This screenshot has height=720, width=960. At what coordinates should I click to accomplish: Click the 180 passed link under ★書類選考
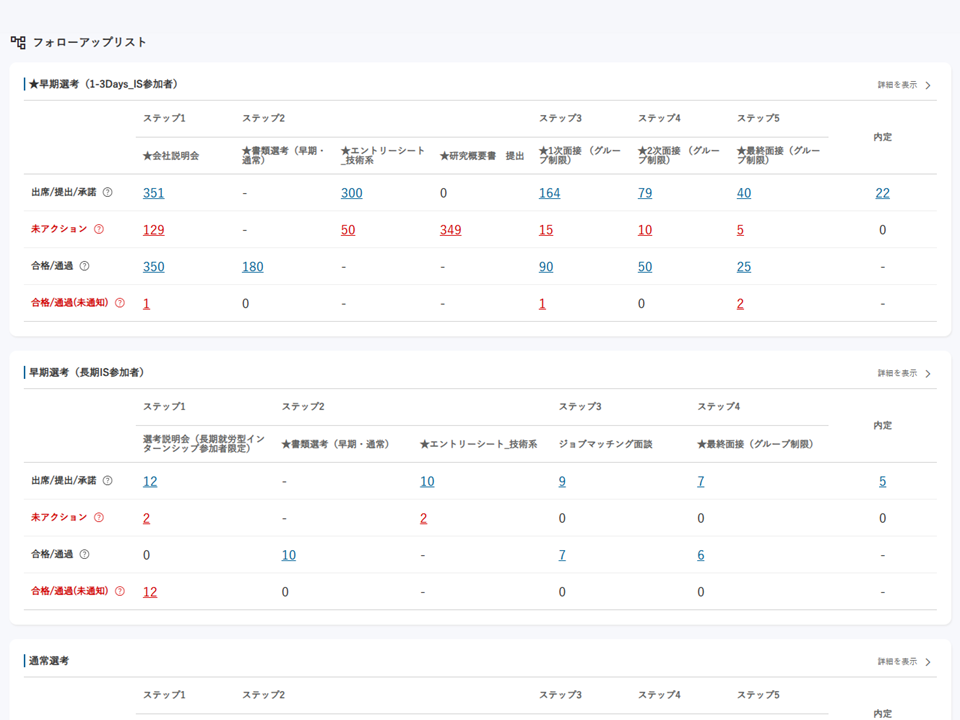(x=252, y=267)
